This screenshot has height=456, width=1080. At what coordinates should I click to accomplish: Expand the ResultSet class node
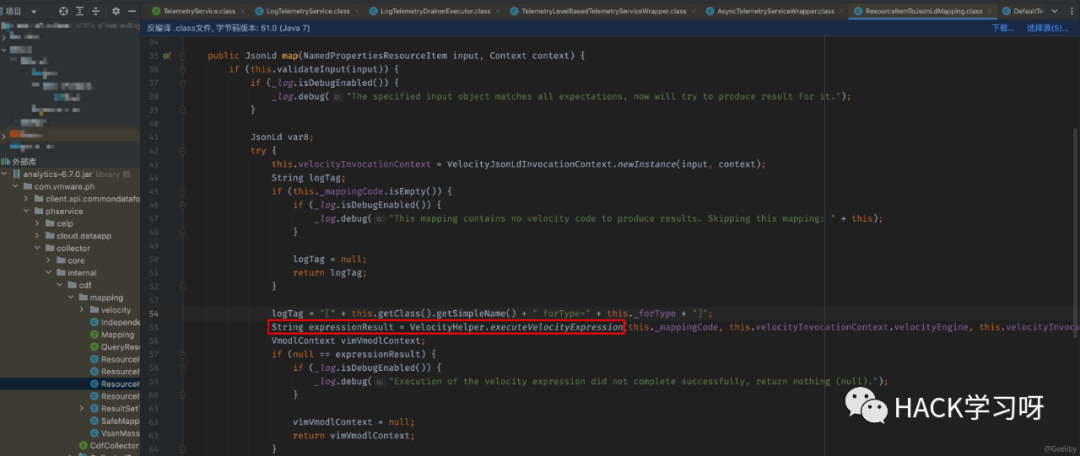[x=83, y=409]
